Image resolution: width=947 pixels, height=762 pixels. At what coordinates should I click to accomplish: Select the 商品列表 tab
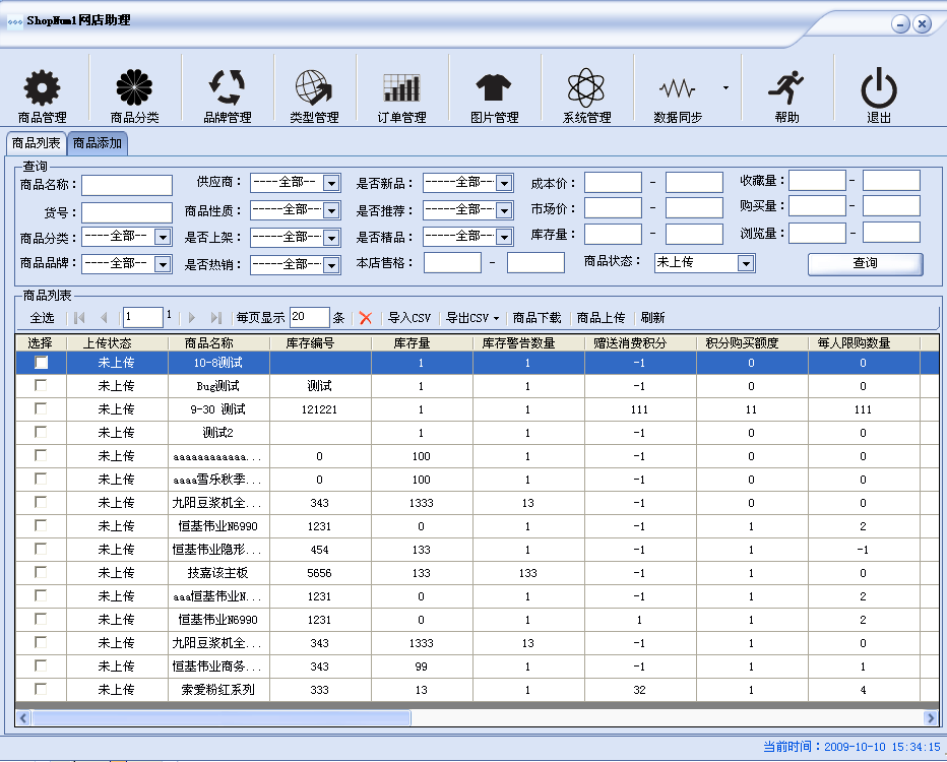click(x=36, y=143)
